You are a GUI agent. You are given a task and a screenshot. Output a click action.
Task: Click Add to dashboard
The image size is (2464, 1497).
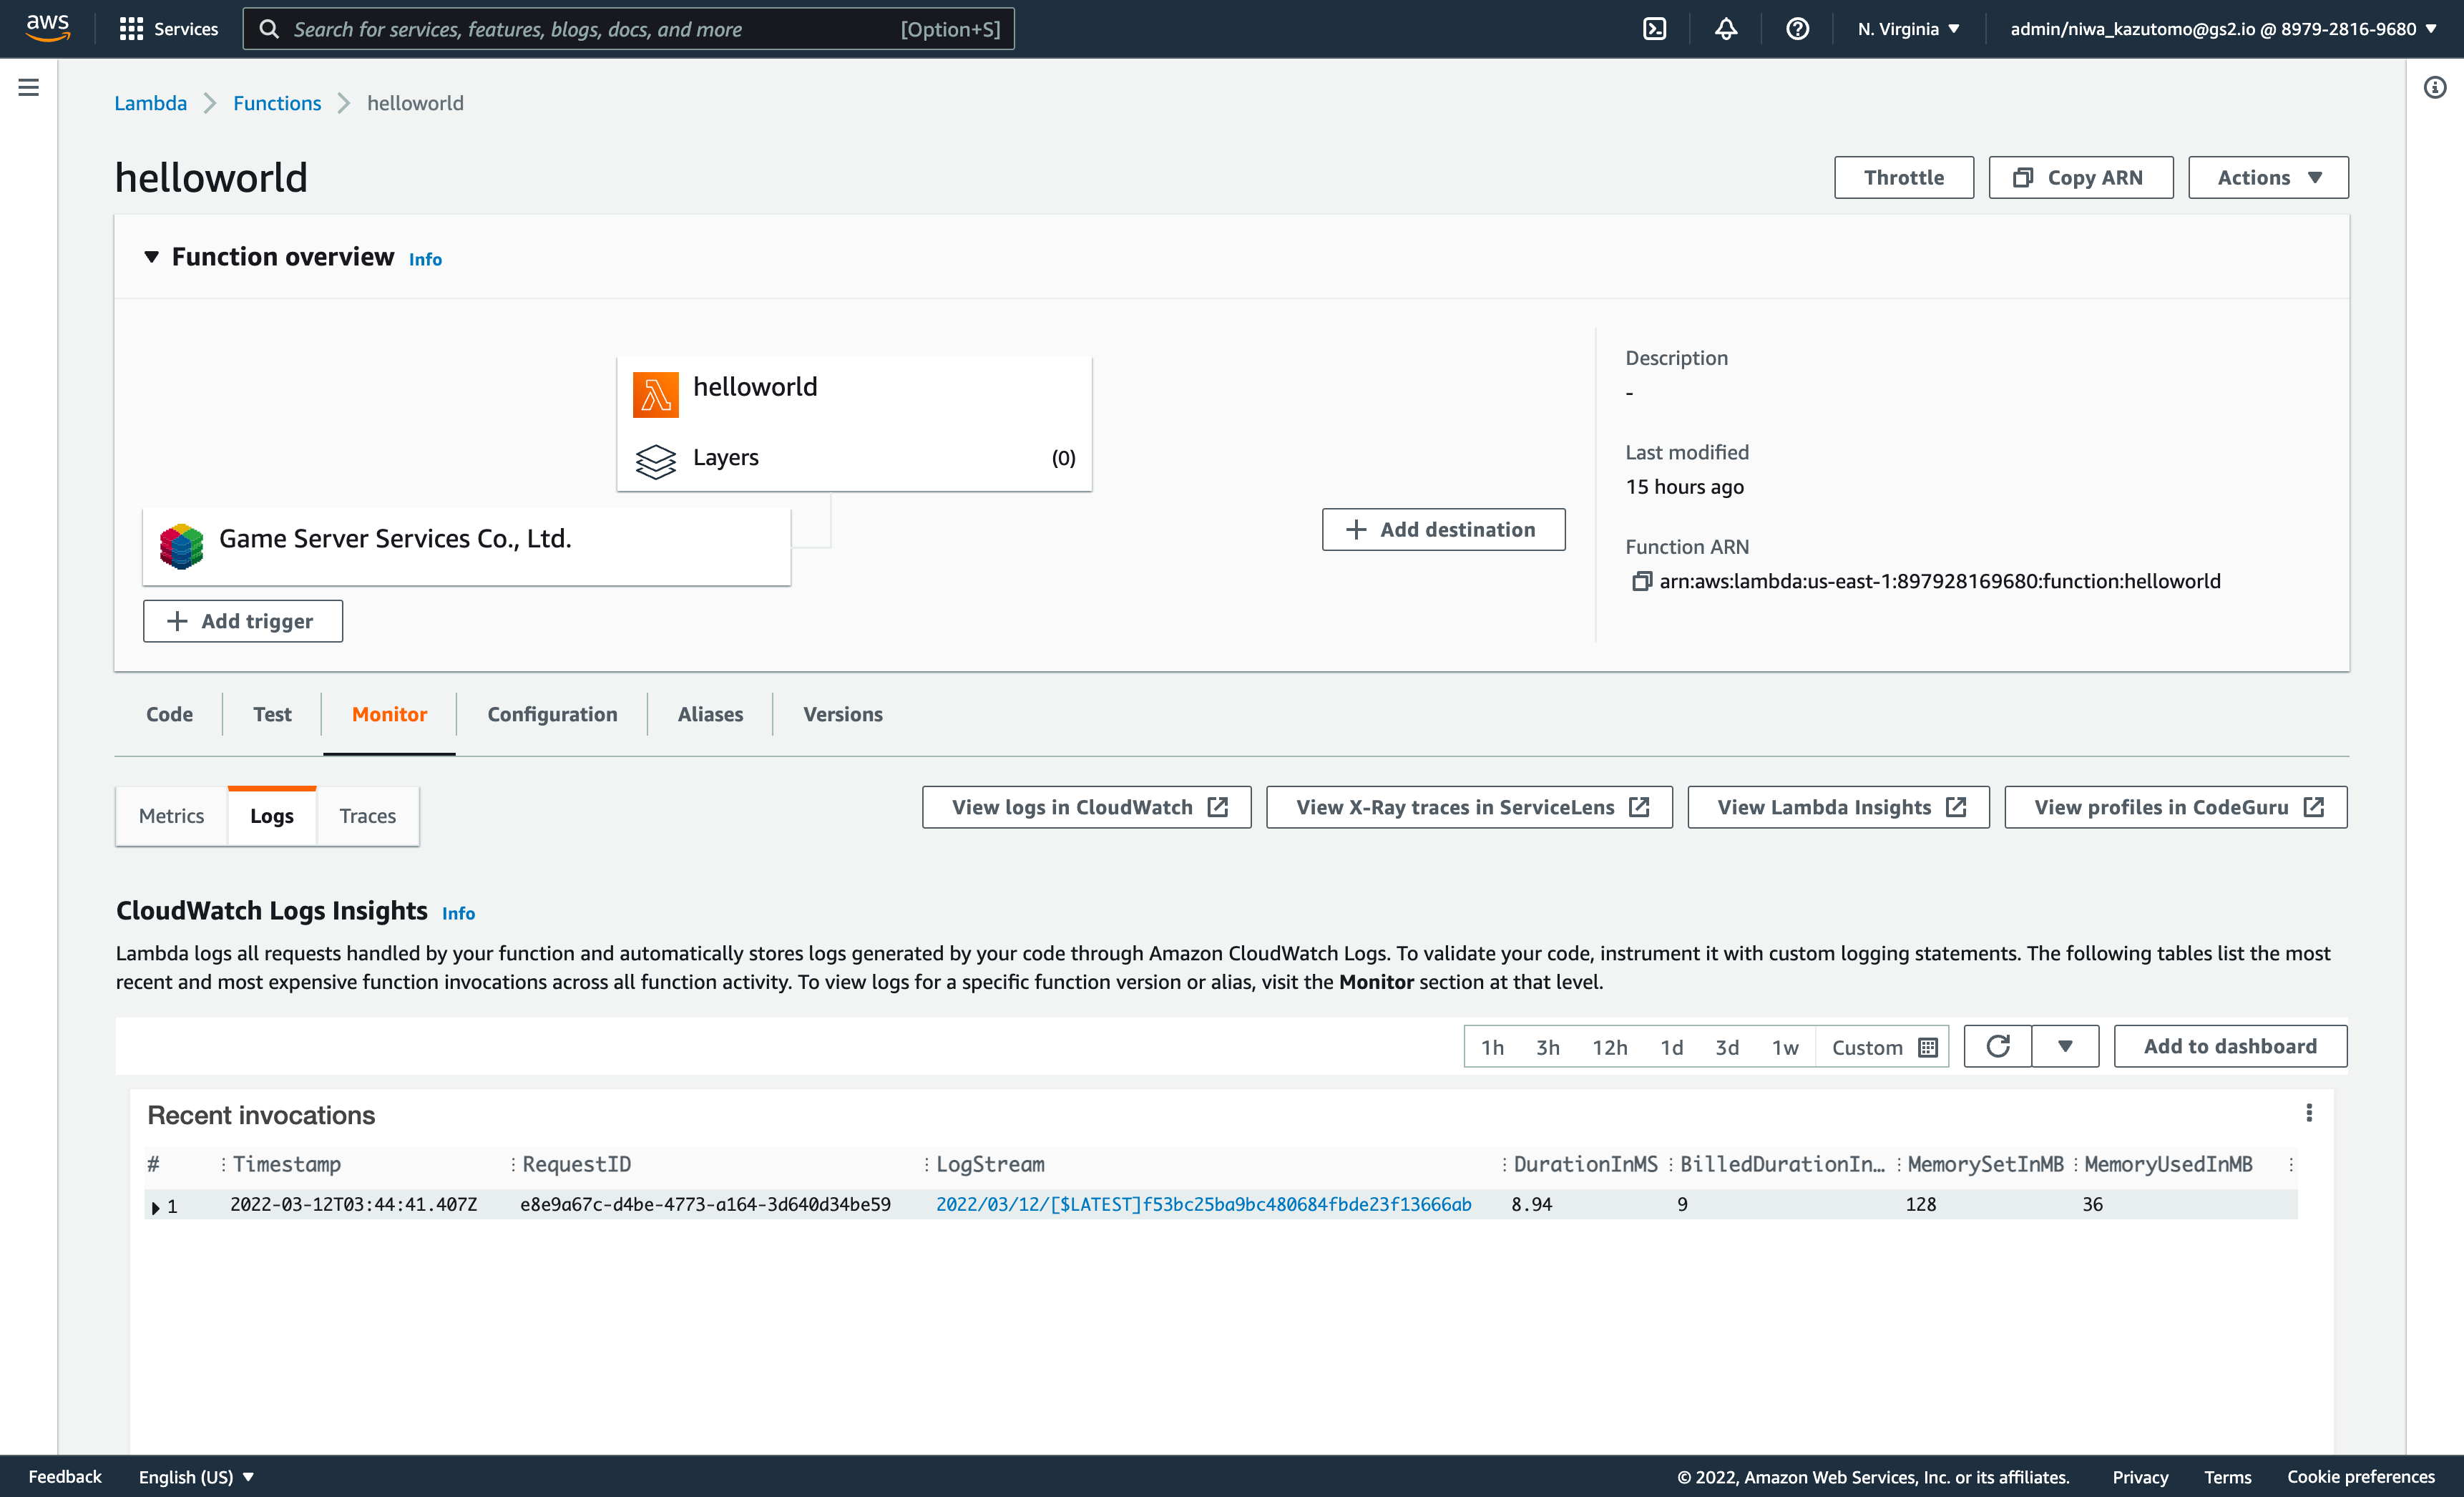coord(2230,1046)
